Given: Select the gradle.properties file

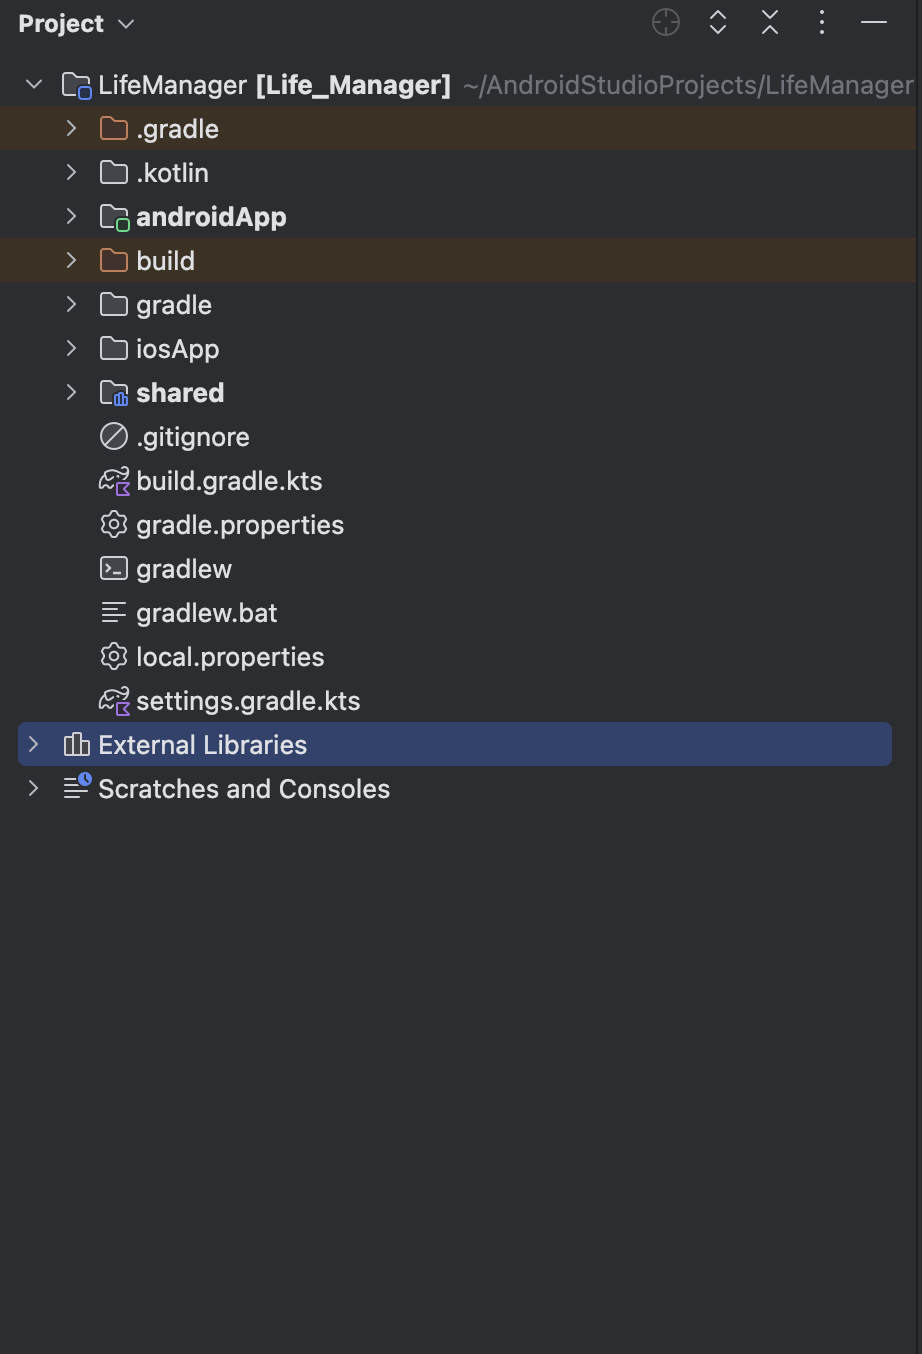Looking at the screenshot, I should click(x=240, y=525).
